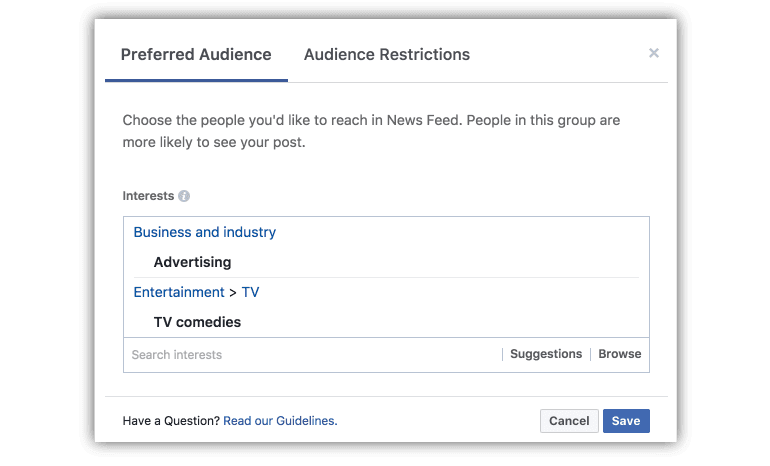The height and width of the screenshot is (466, 770).
Task: Close the audience dialog with the X
Action: (x=653, y=53)
